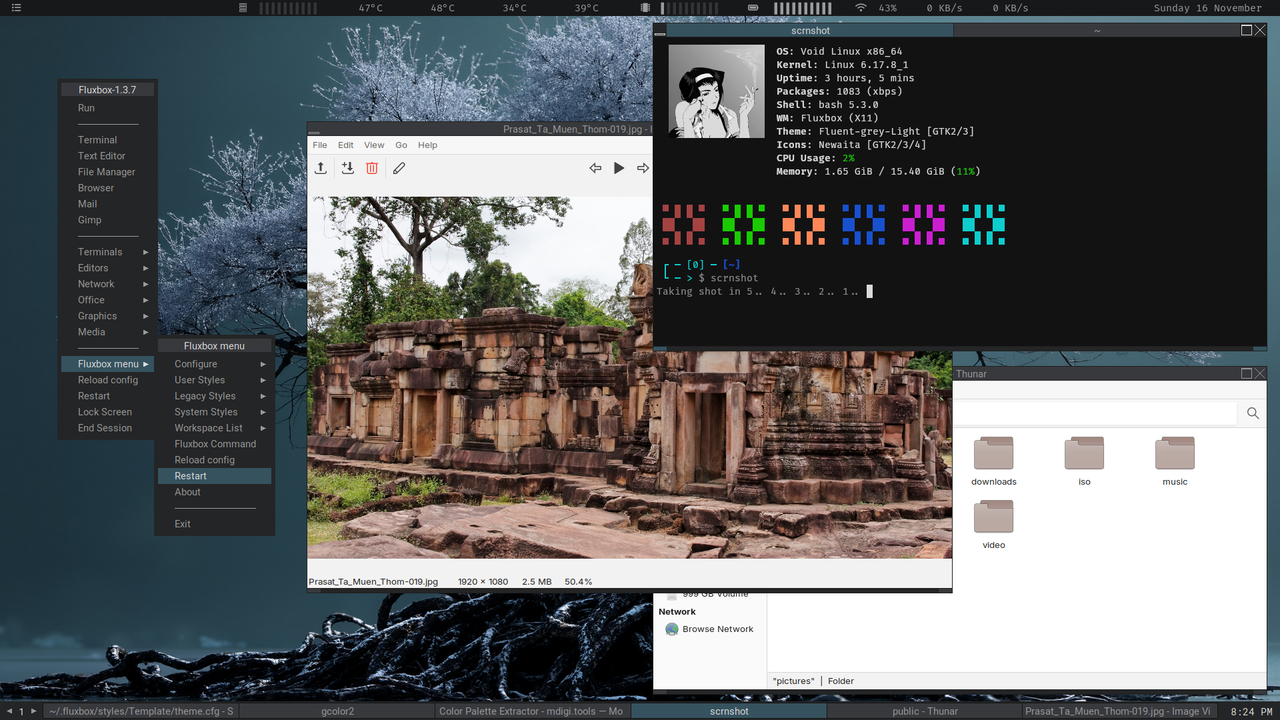Go to previous image with left arrow
This screenshot has height=720, width=1280.
tap(595, 168)
